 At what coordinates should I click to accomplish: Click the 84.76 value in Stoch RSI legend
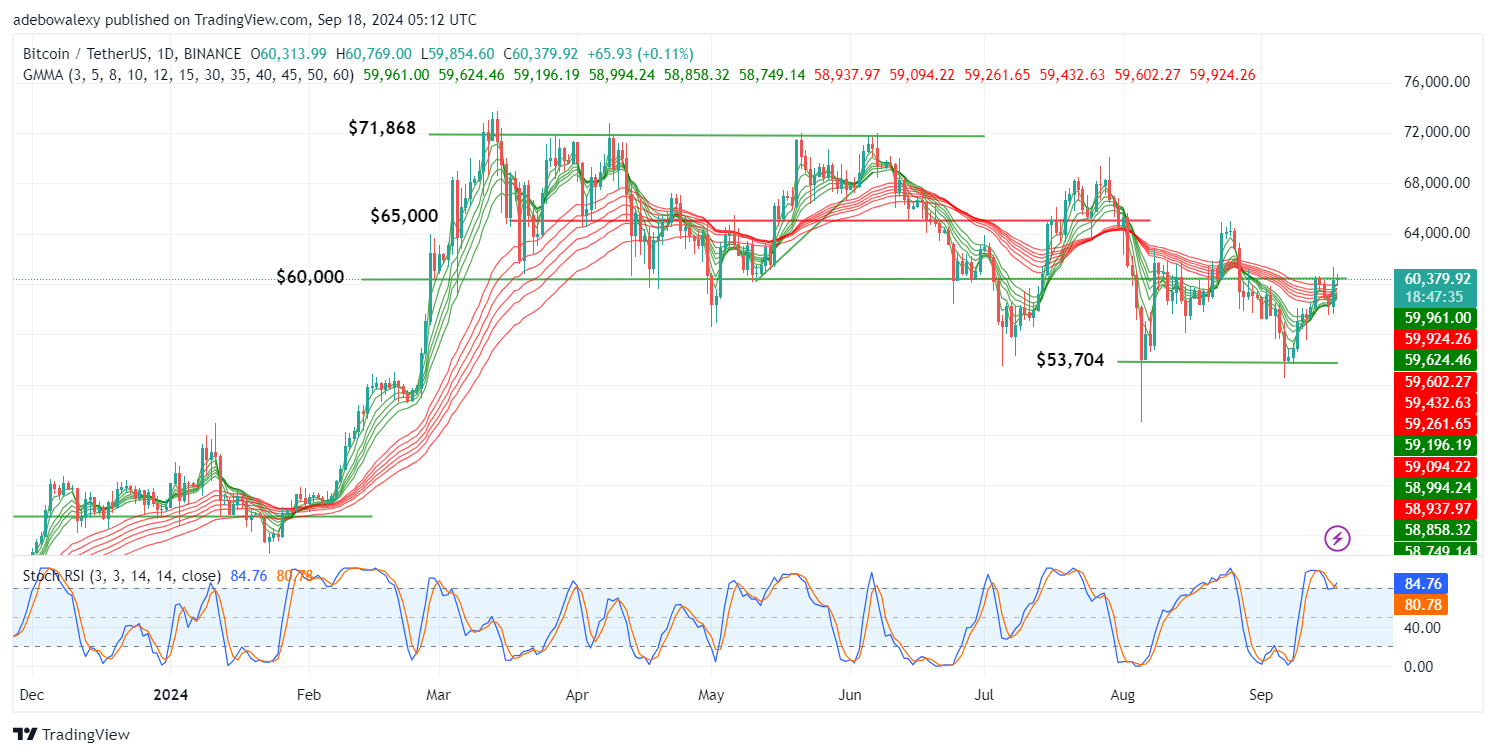tap(247, 575)
